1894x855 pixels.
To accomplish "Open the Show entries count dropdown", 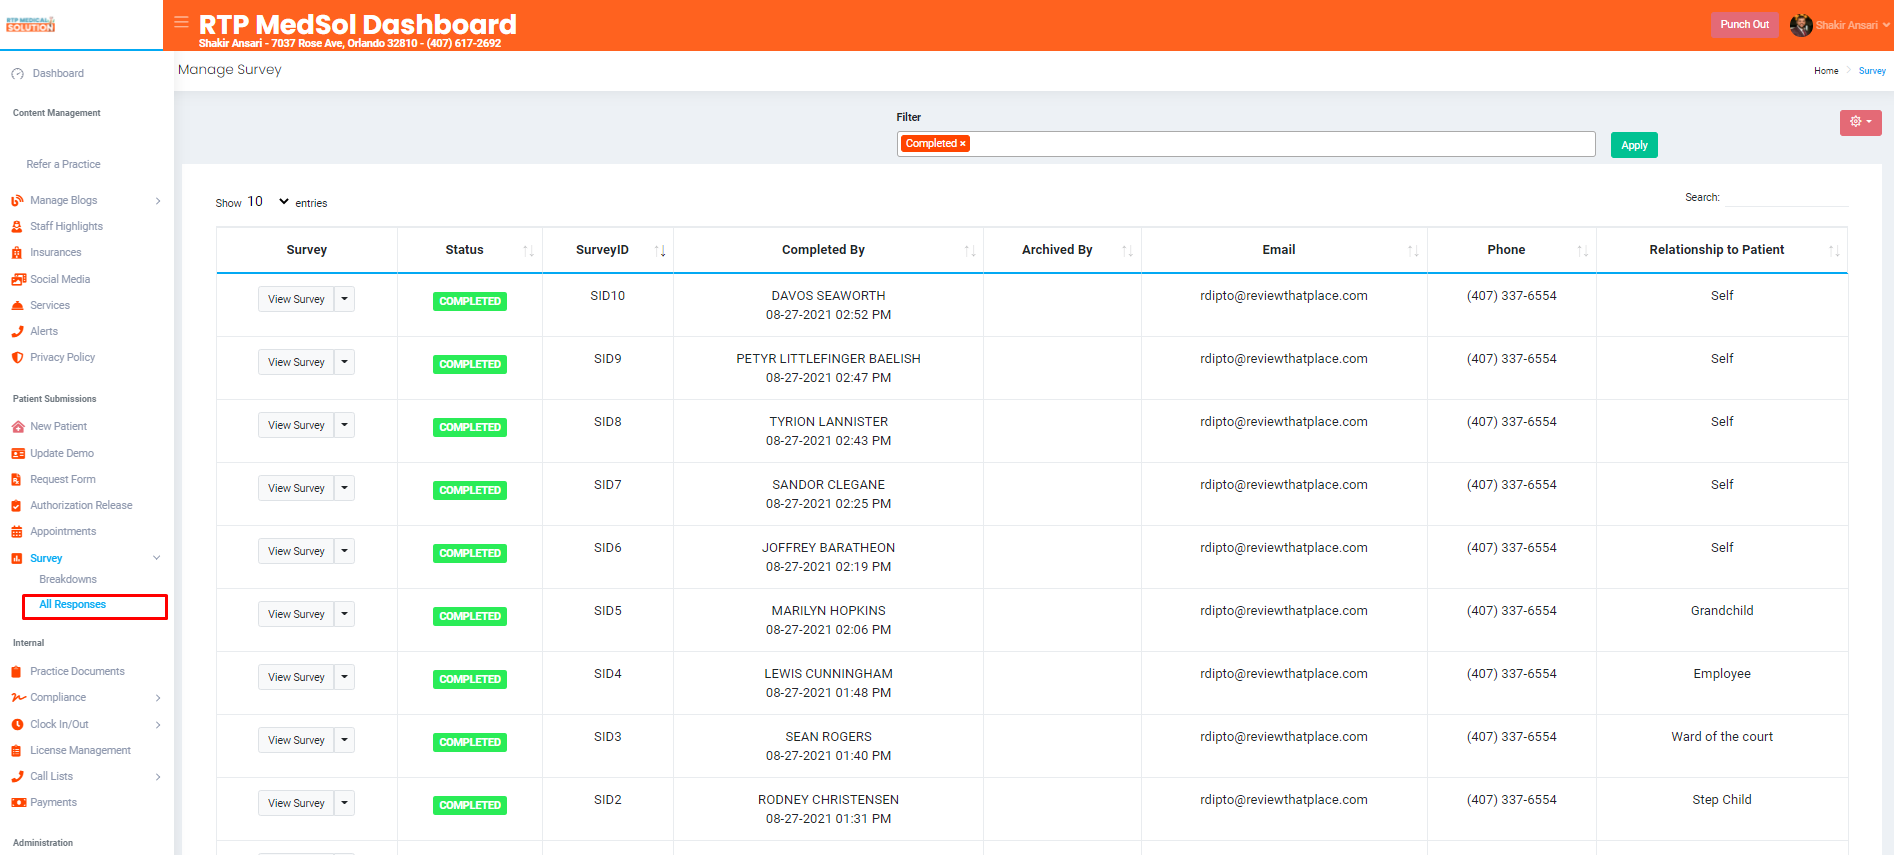I will click(269, 202).
